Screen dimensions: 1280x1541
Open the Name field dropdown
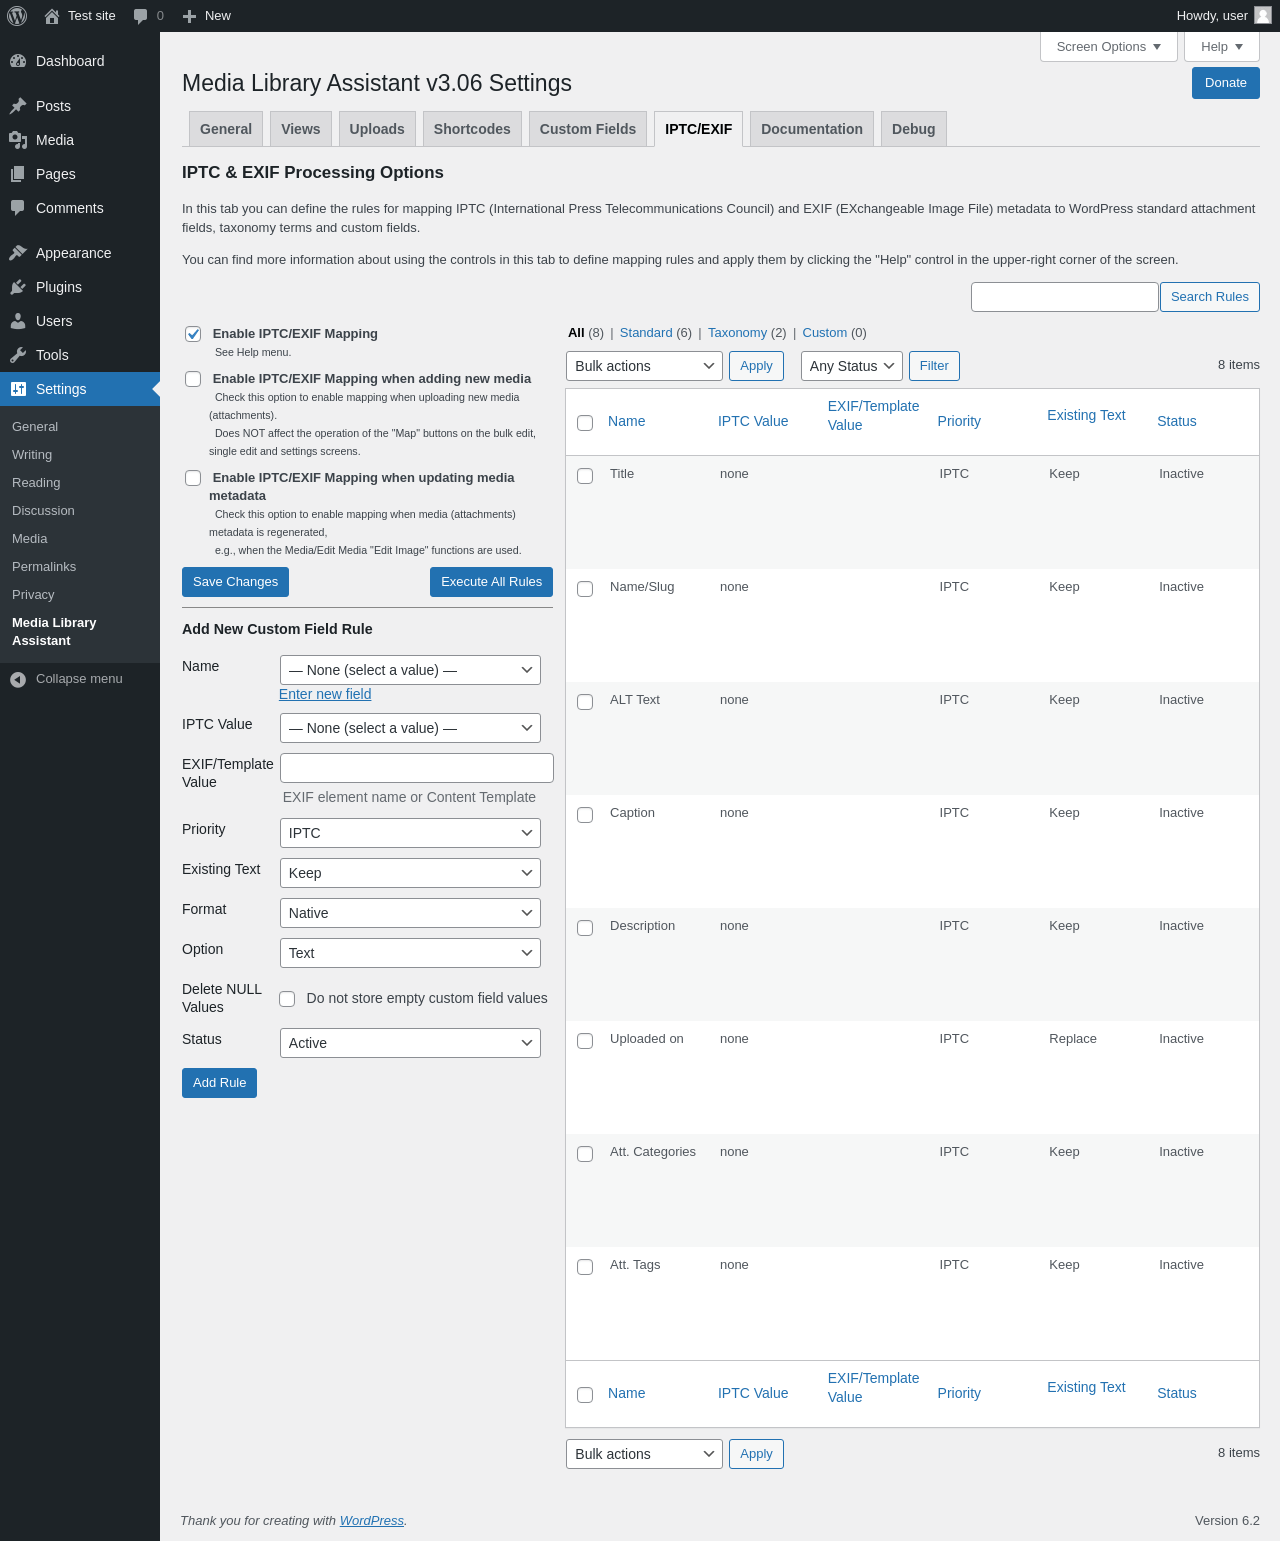tap(410, 670)
